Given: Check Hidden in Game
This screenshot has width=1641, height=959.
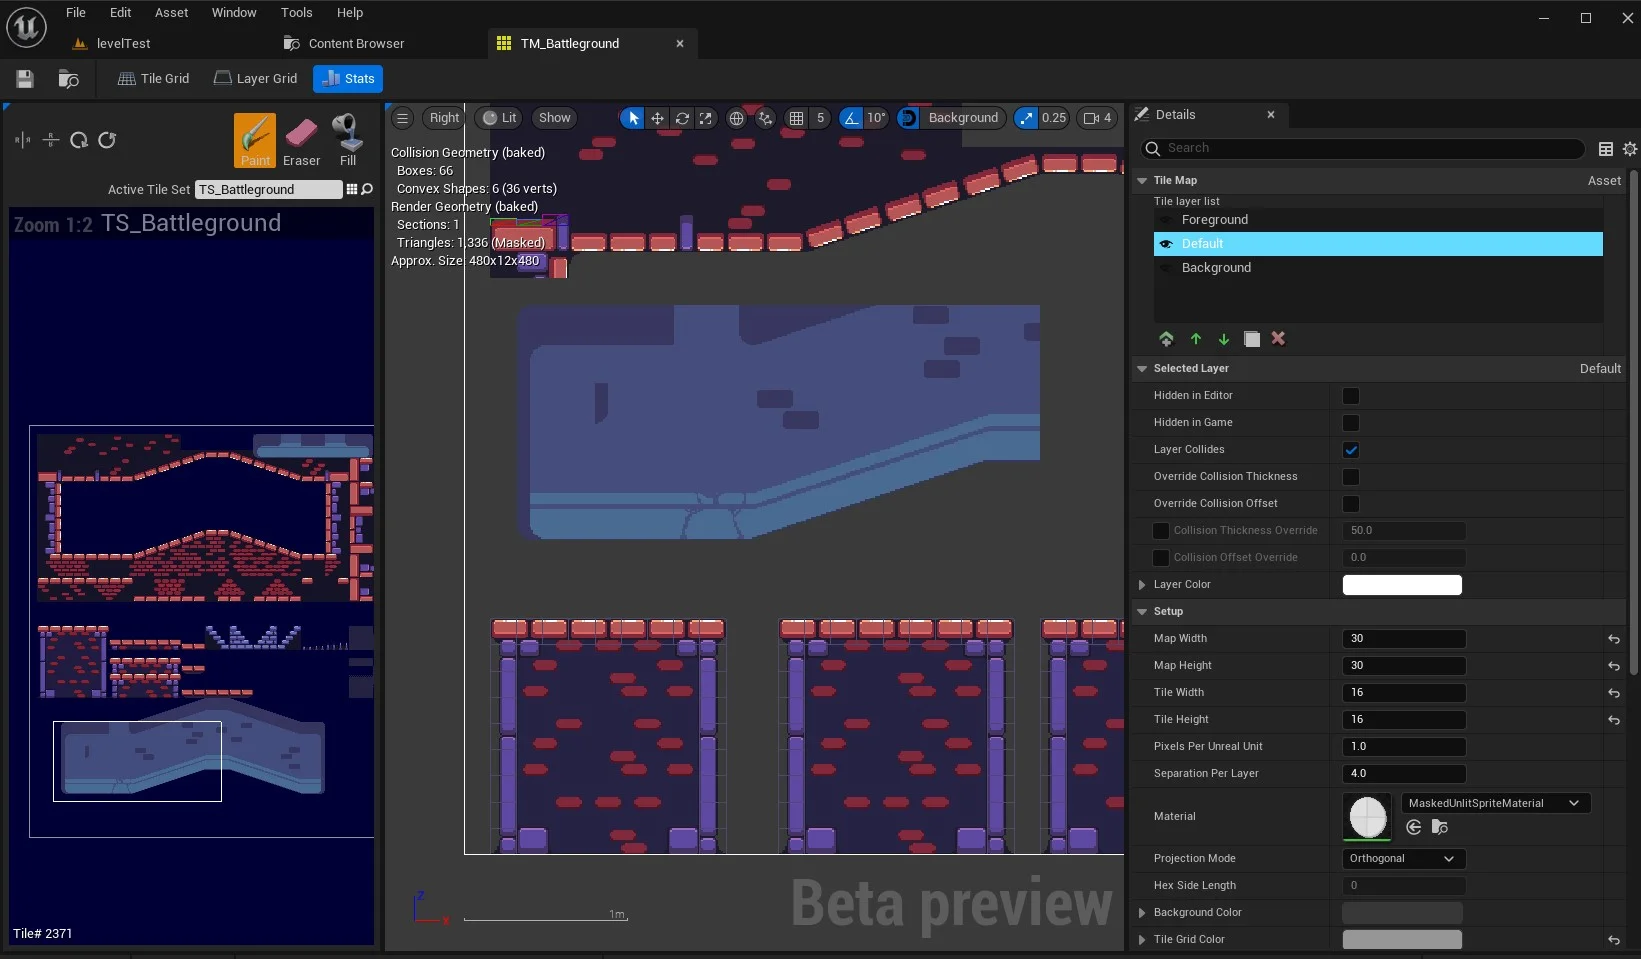Looking at the screenshot, I should point(1351,423).
